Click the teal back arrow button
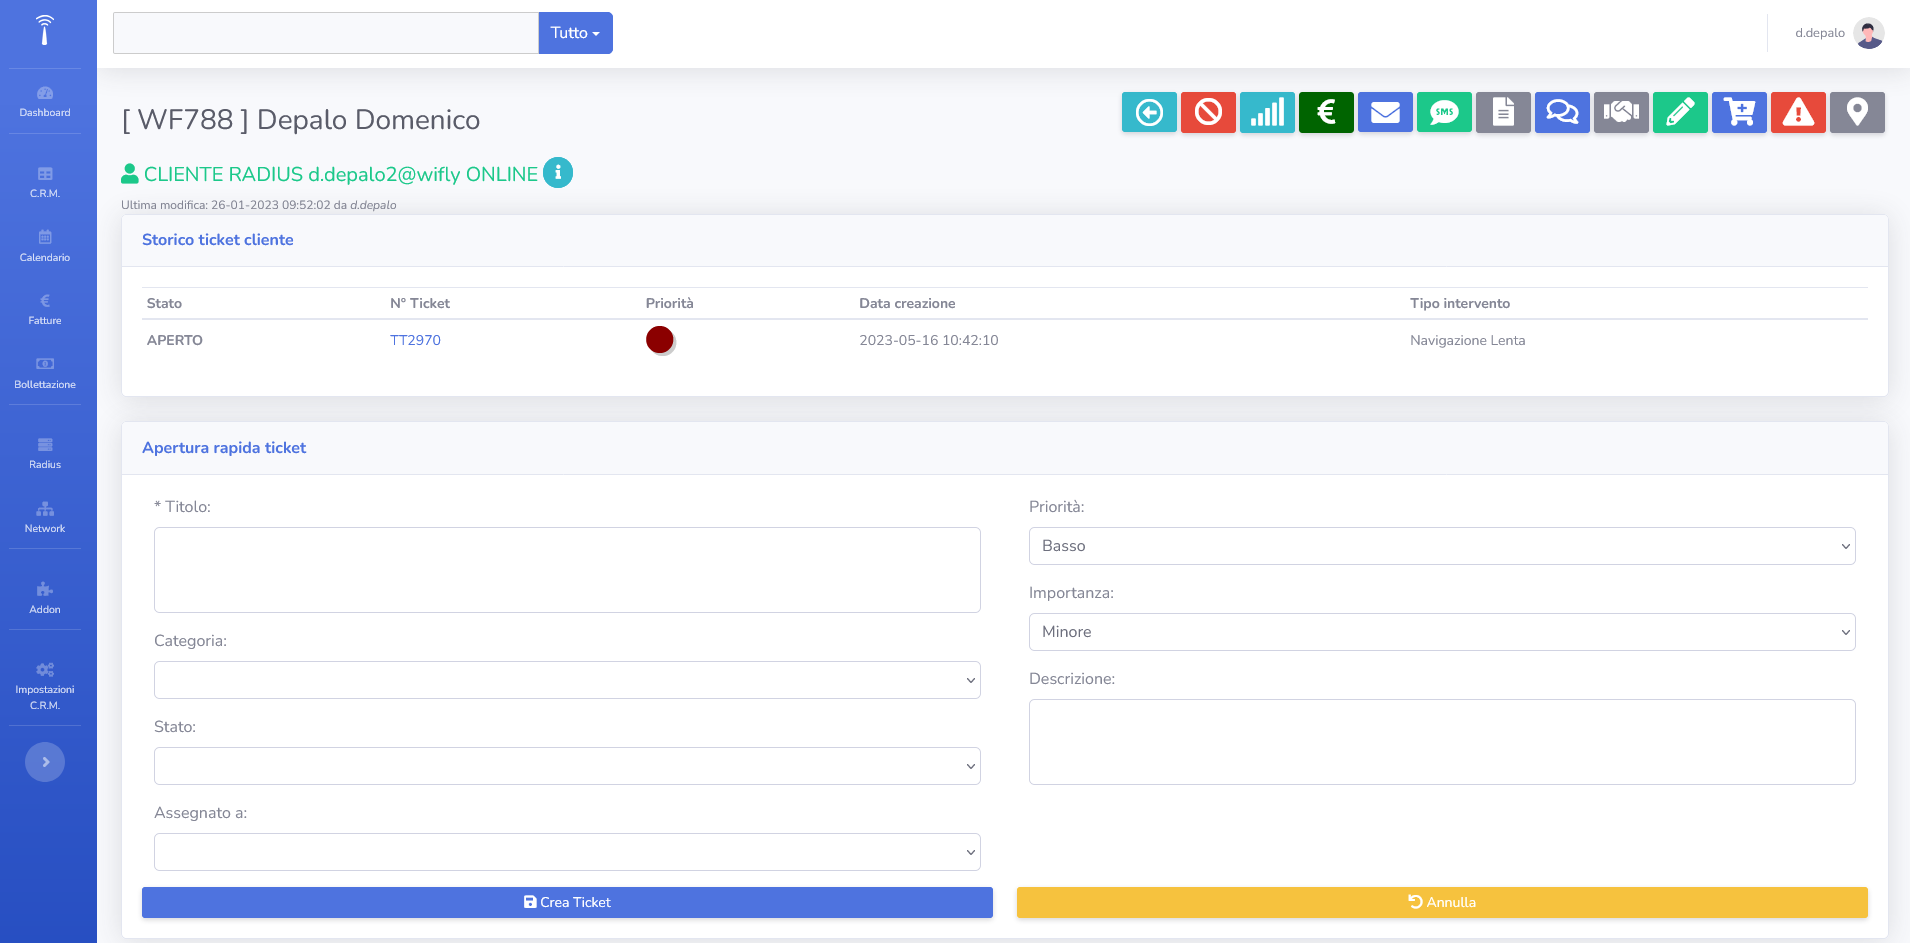The image size is (1910, 943). click(x=1149, y=112)
